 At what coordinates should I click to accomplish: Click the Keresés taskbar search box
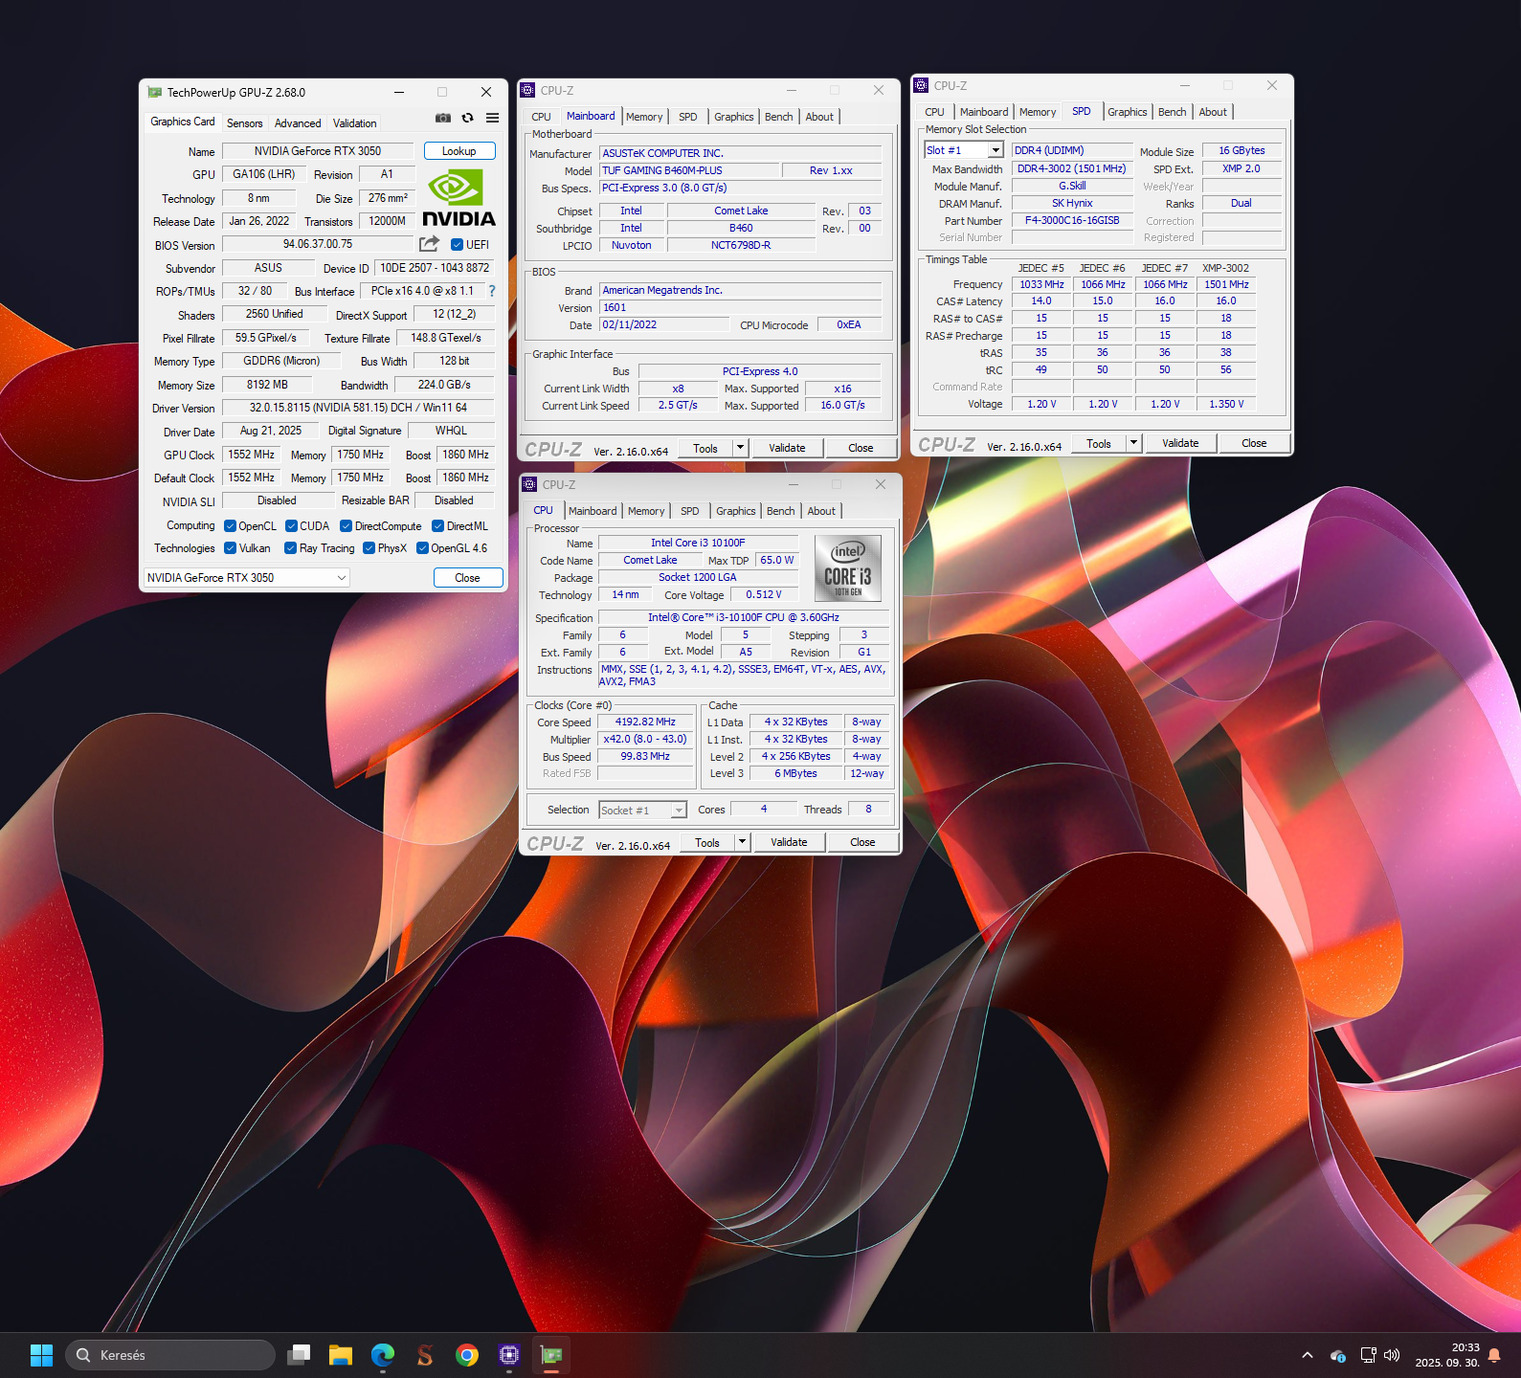(x=170, y=1355)
